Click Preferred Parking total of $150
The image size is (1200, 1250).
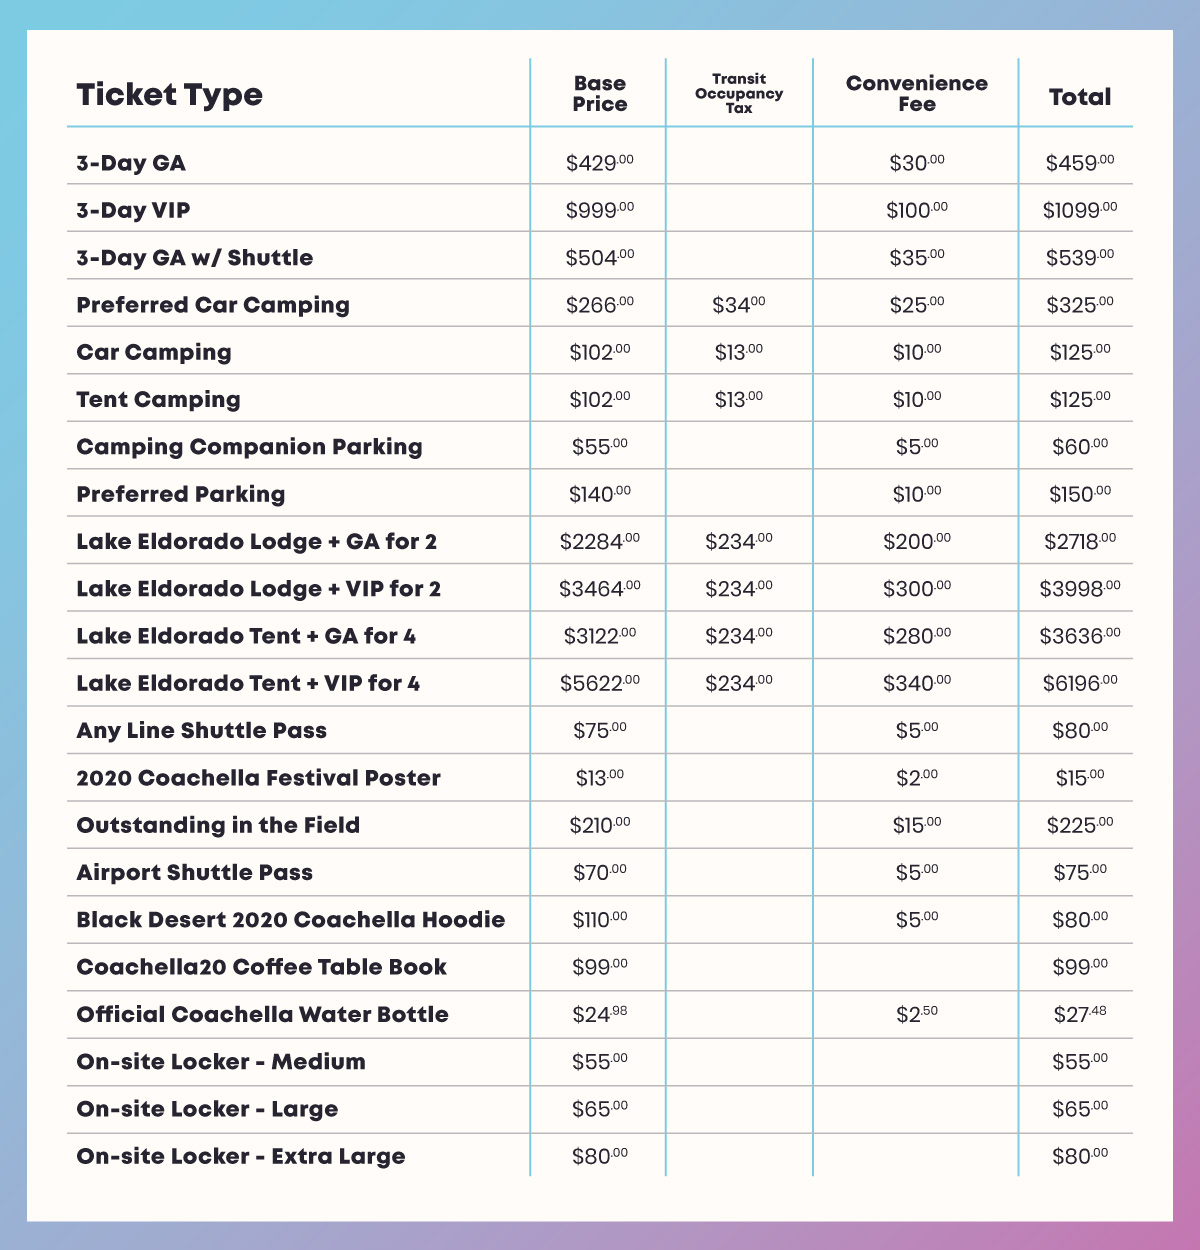[1079, 494]
